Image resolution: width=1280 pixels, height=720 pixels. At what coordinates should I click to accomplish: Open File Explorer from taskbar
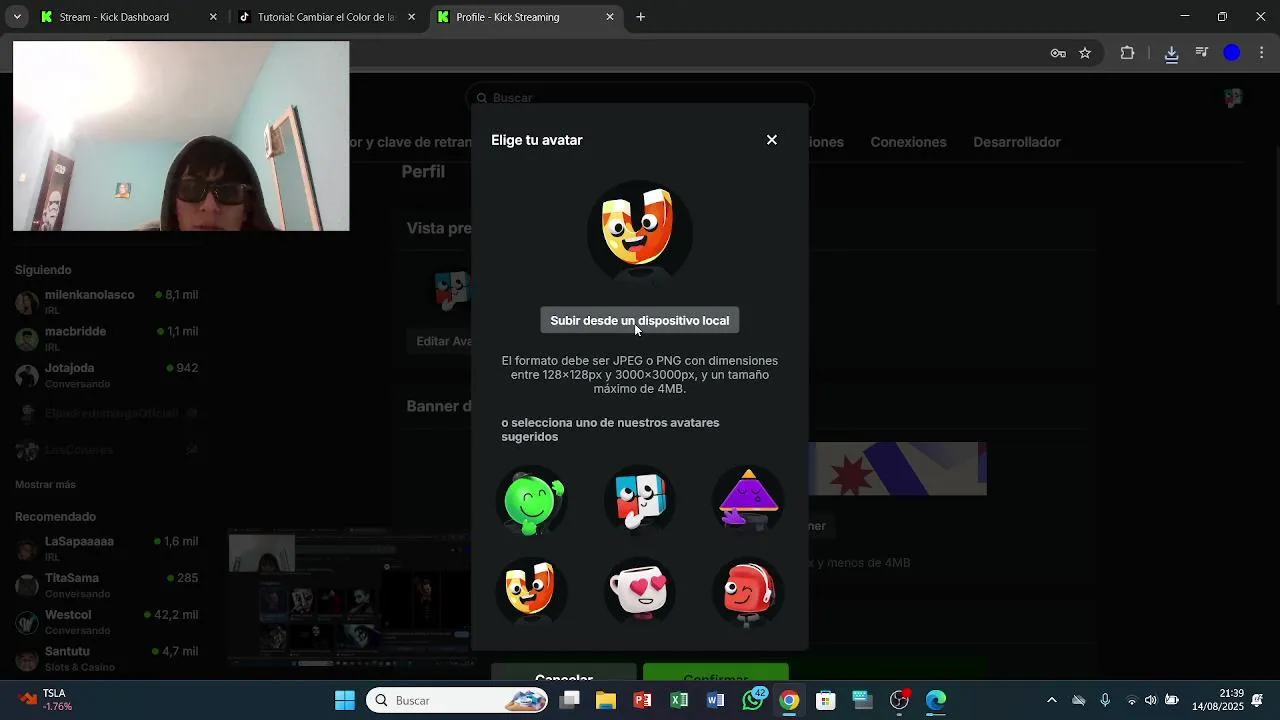pos(606,700)
